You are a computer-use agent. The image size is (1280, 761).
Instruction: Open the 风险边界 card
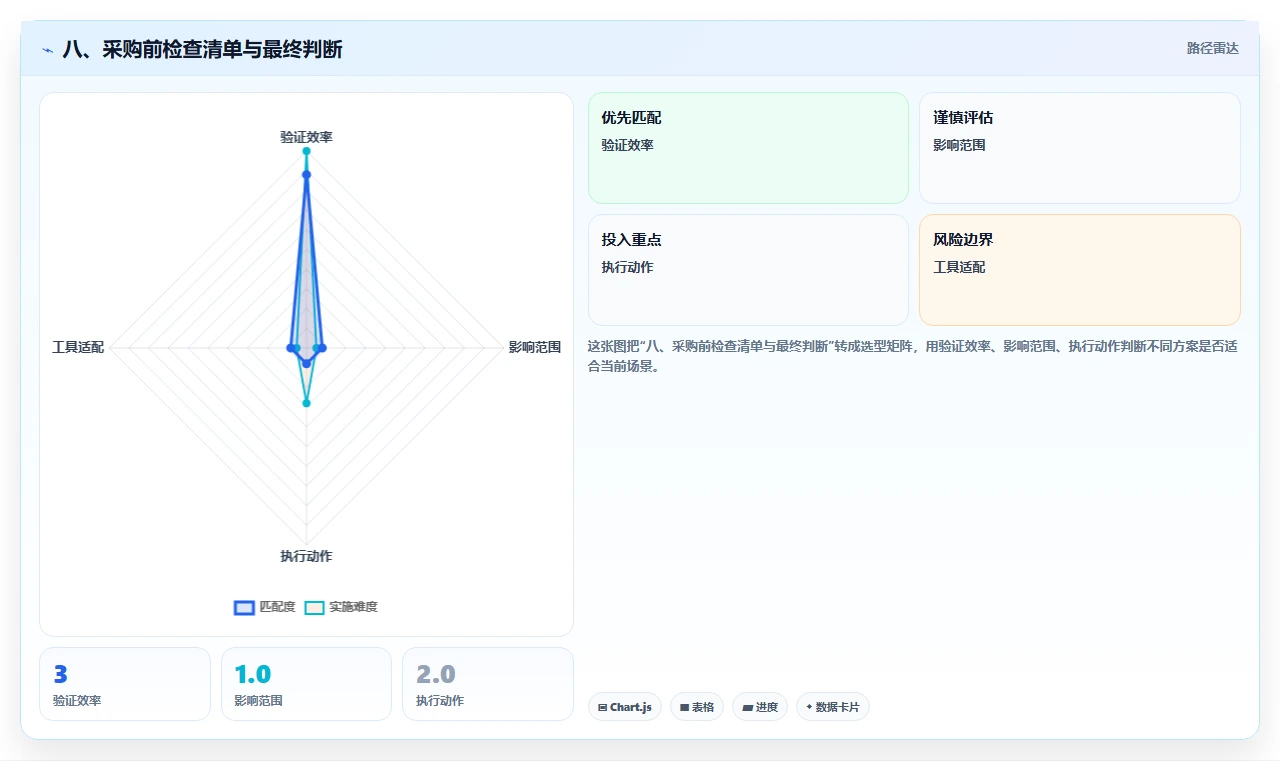pyautogui.click(x=1080, y=270)
